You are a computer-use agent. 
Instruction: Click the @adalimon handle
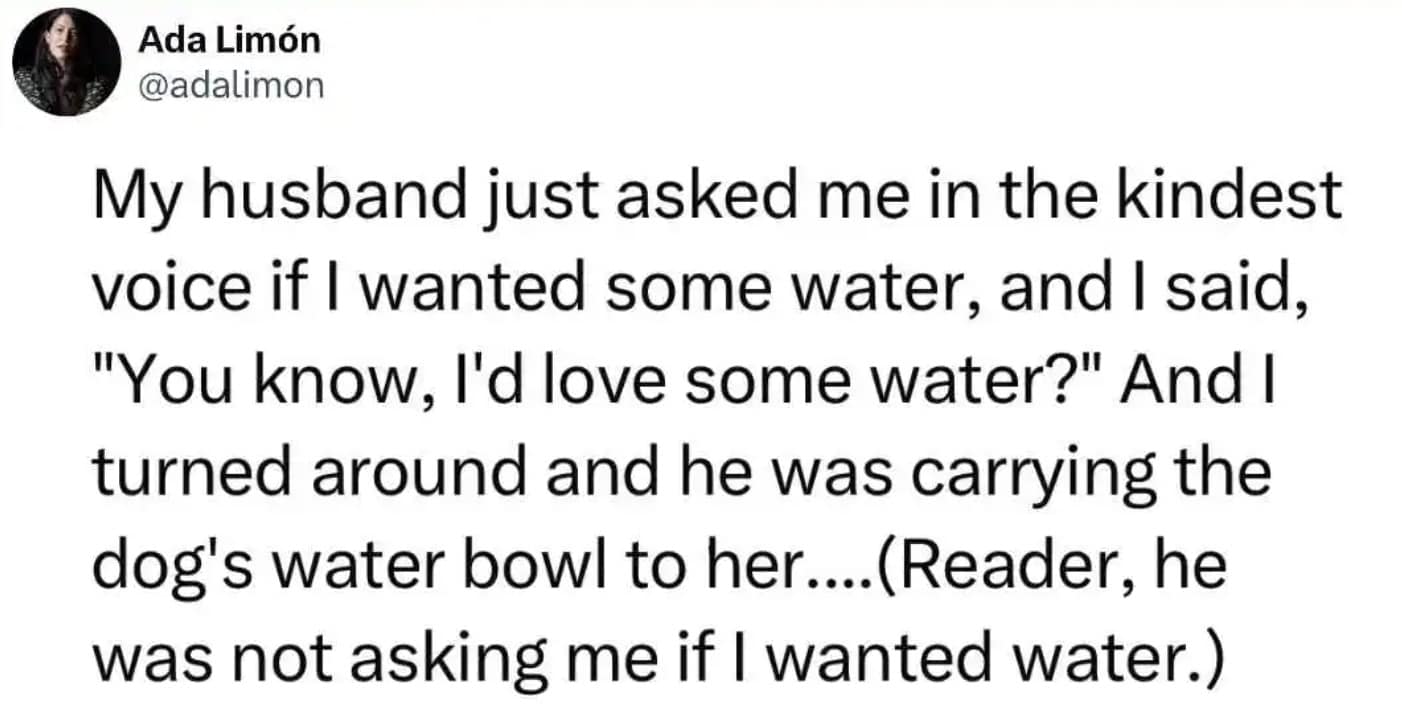(x=232, y=87)
